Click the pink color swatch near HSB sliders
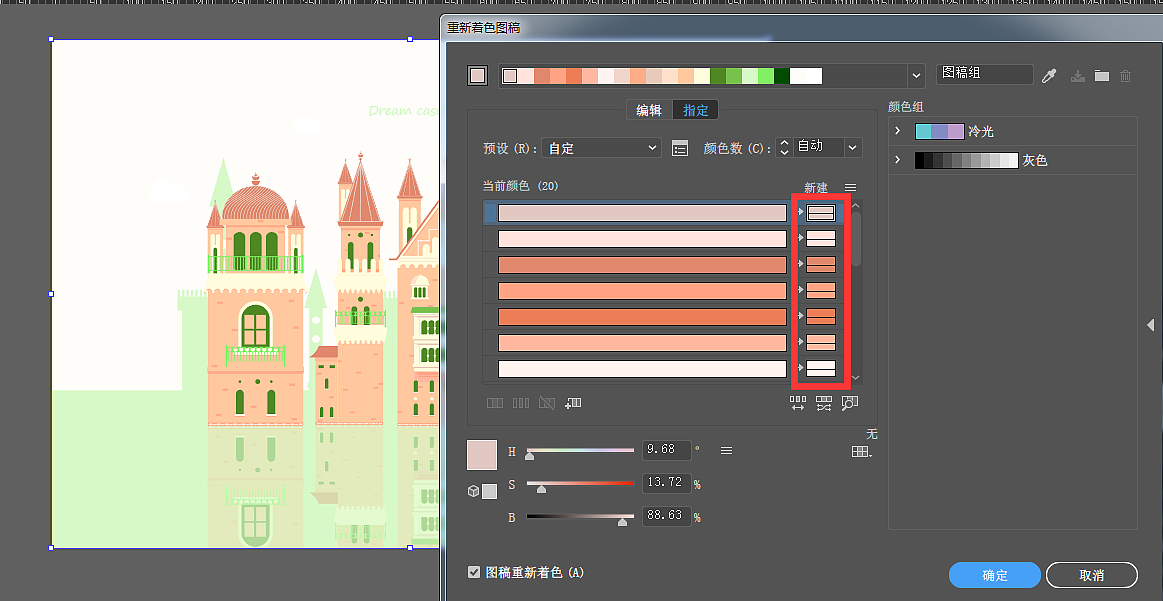The height and width of the screenshot is (601, 1163). tap(484, 453)
